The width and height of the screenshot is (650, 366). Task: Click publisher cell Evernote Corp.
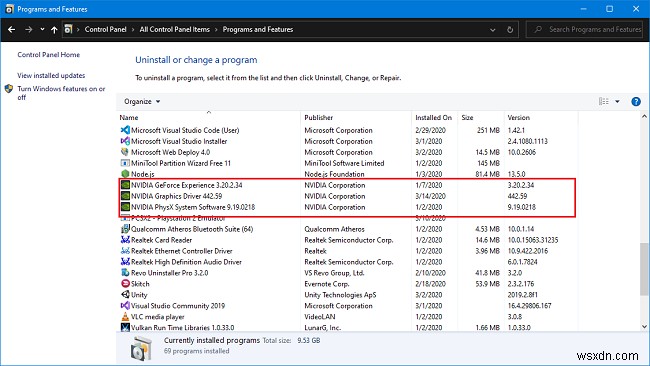(327, 284)
